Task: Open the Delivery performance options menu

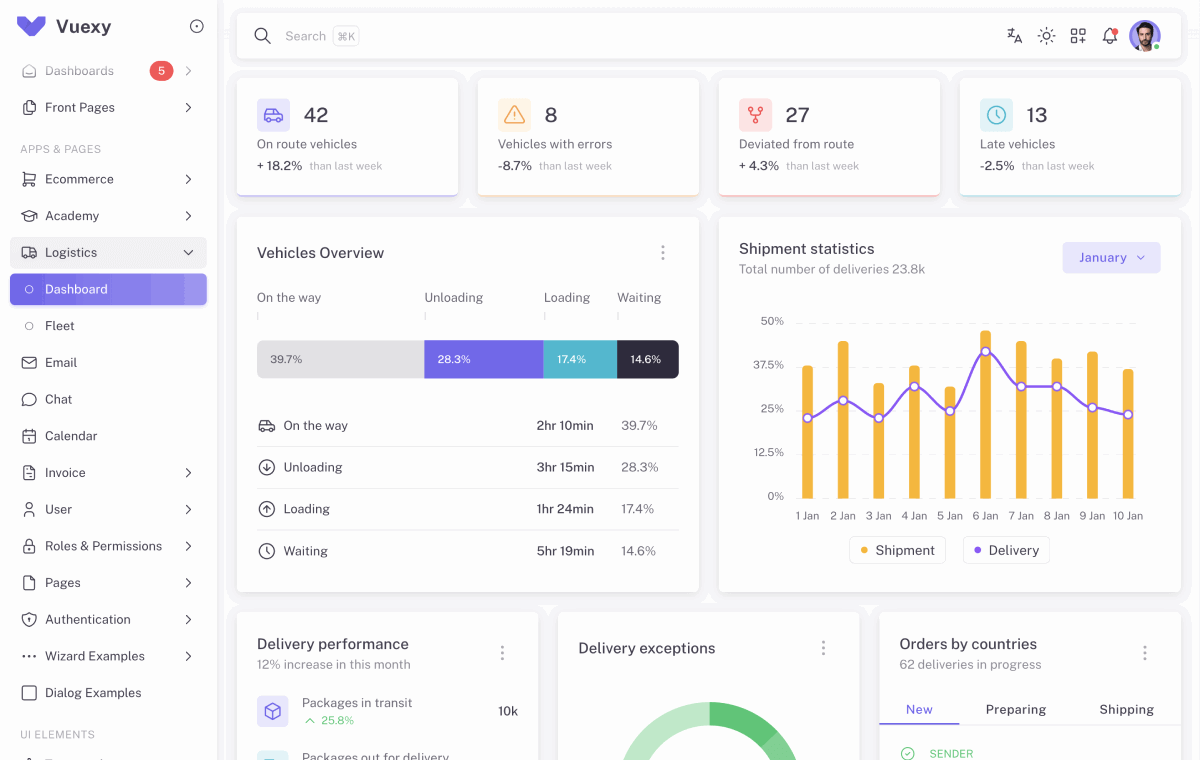Action: (x=502, y=652)
